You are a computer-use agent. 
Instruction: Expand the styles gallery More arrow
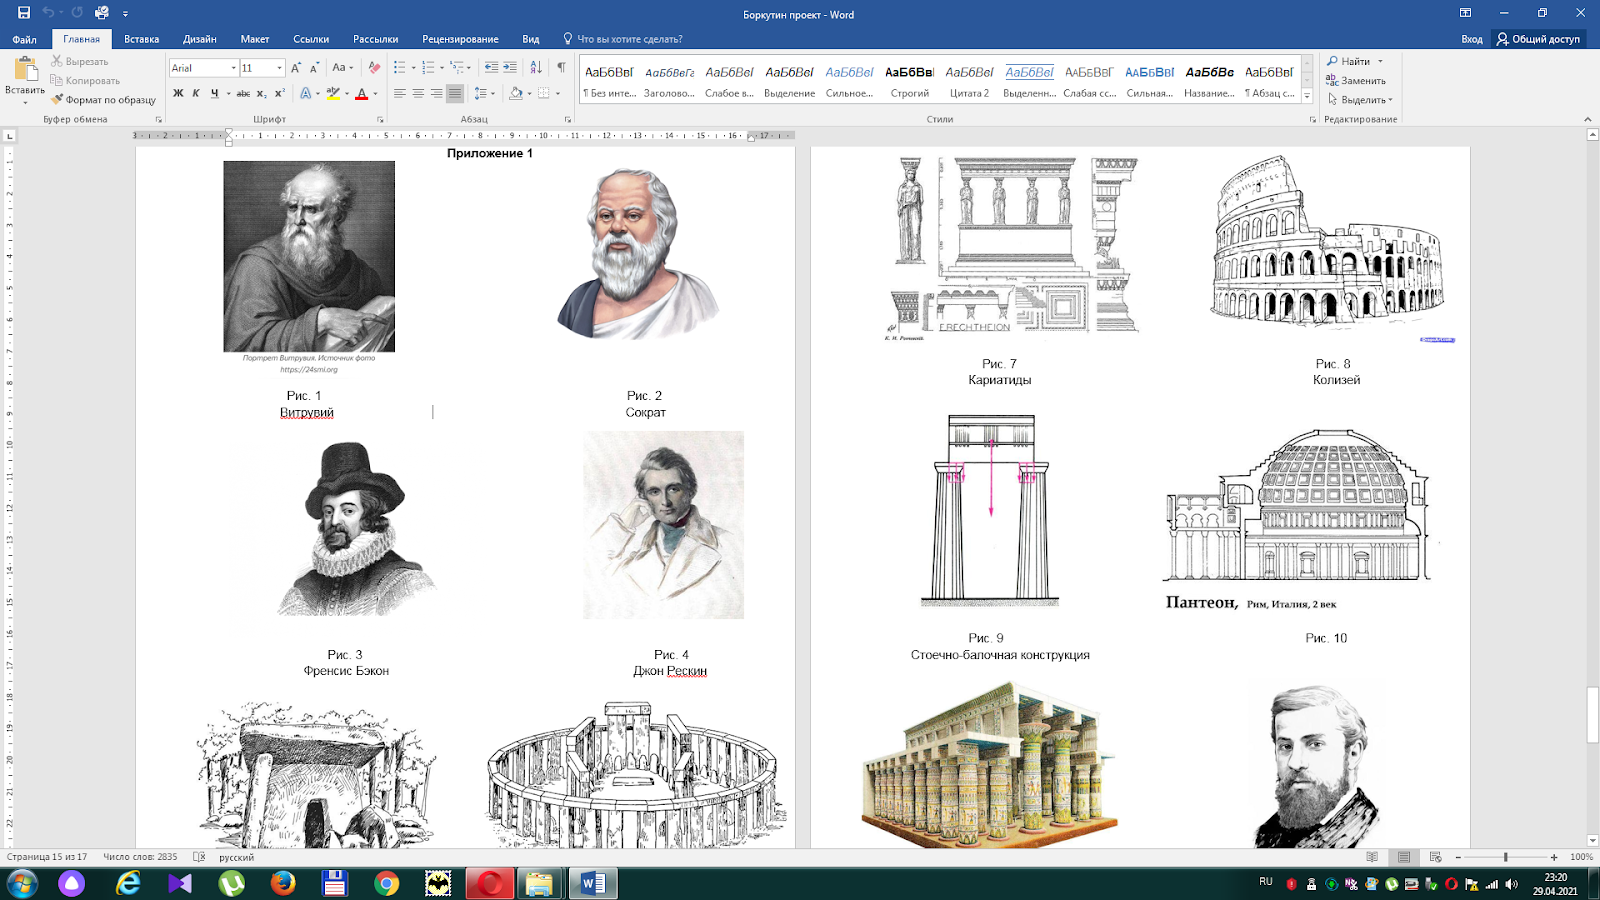point(1306,97)
